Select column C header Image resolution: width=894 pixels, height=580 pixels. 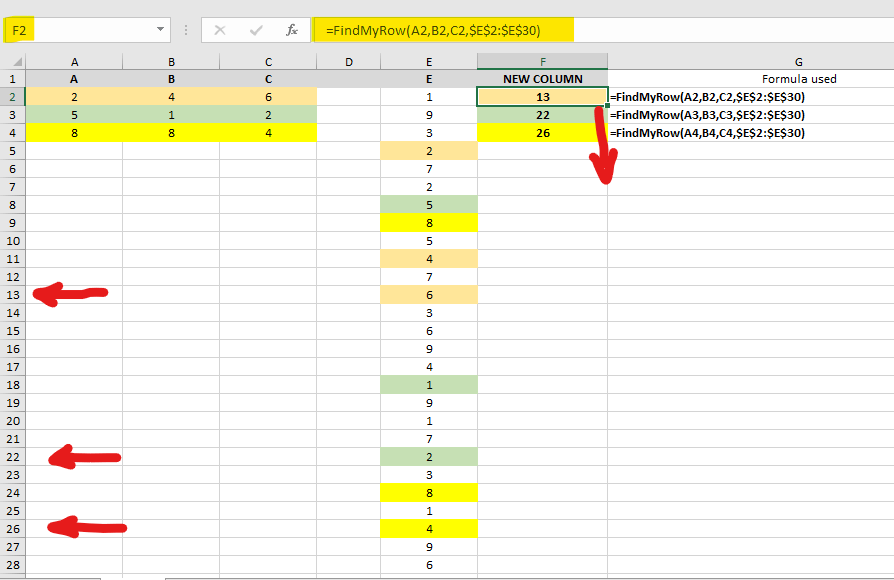(x=268, y=62)
